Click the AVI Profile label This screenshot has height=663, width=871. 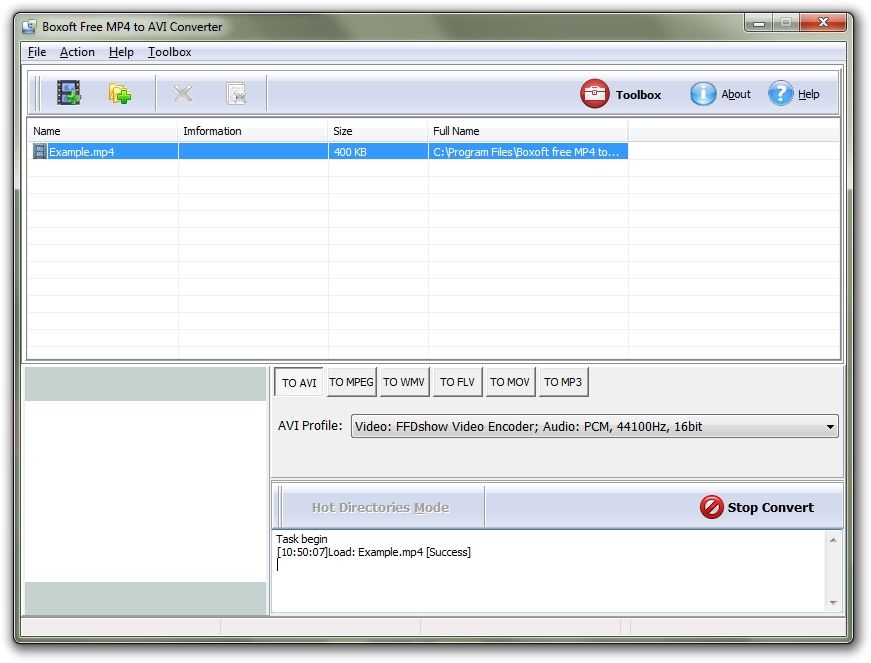pyautogui.click(x=310, y=425)
